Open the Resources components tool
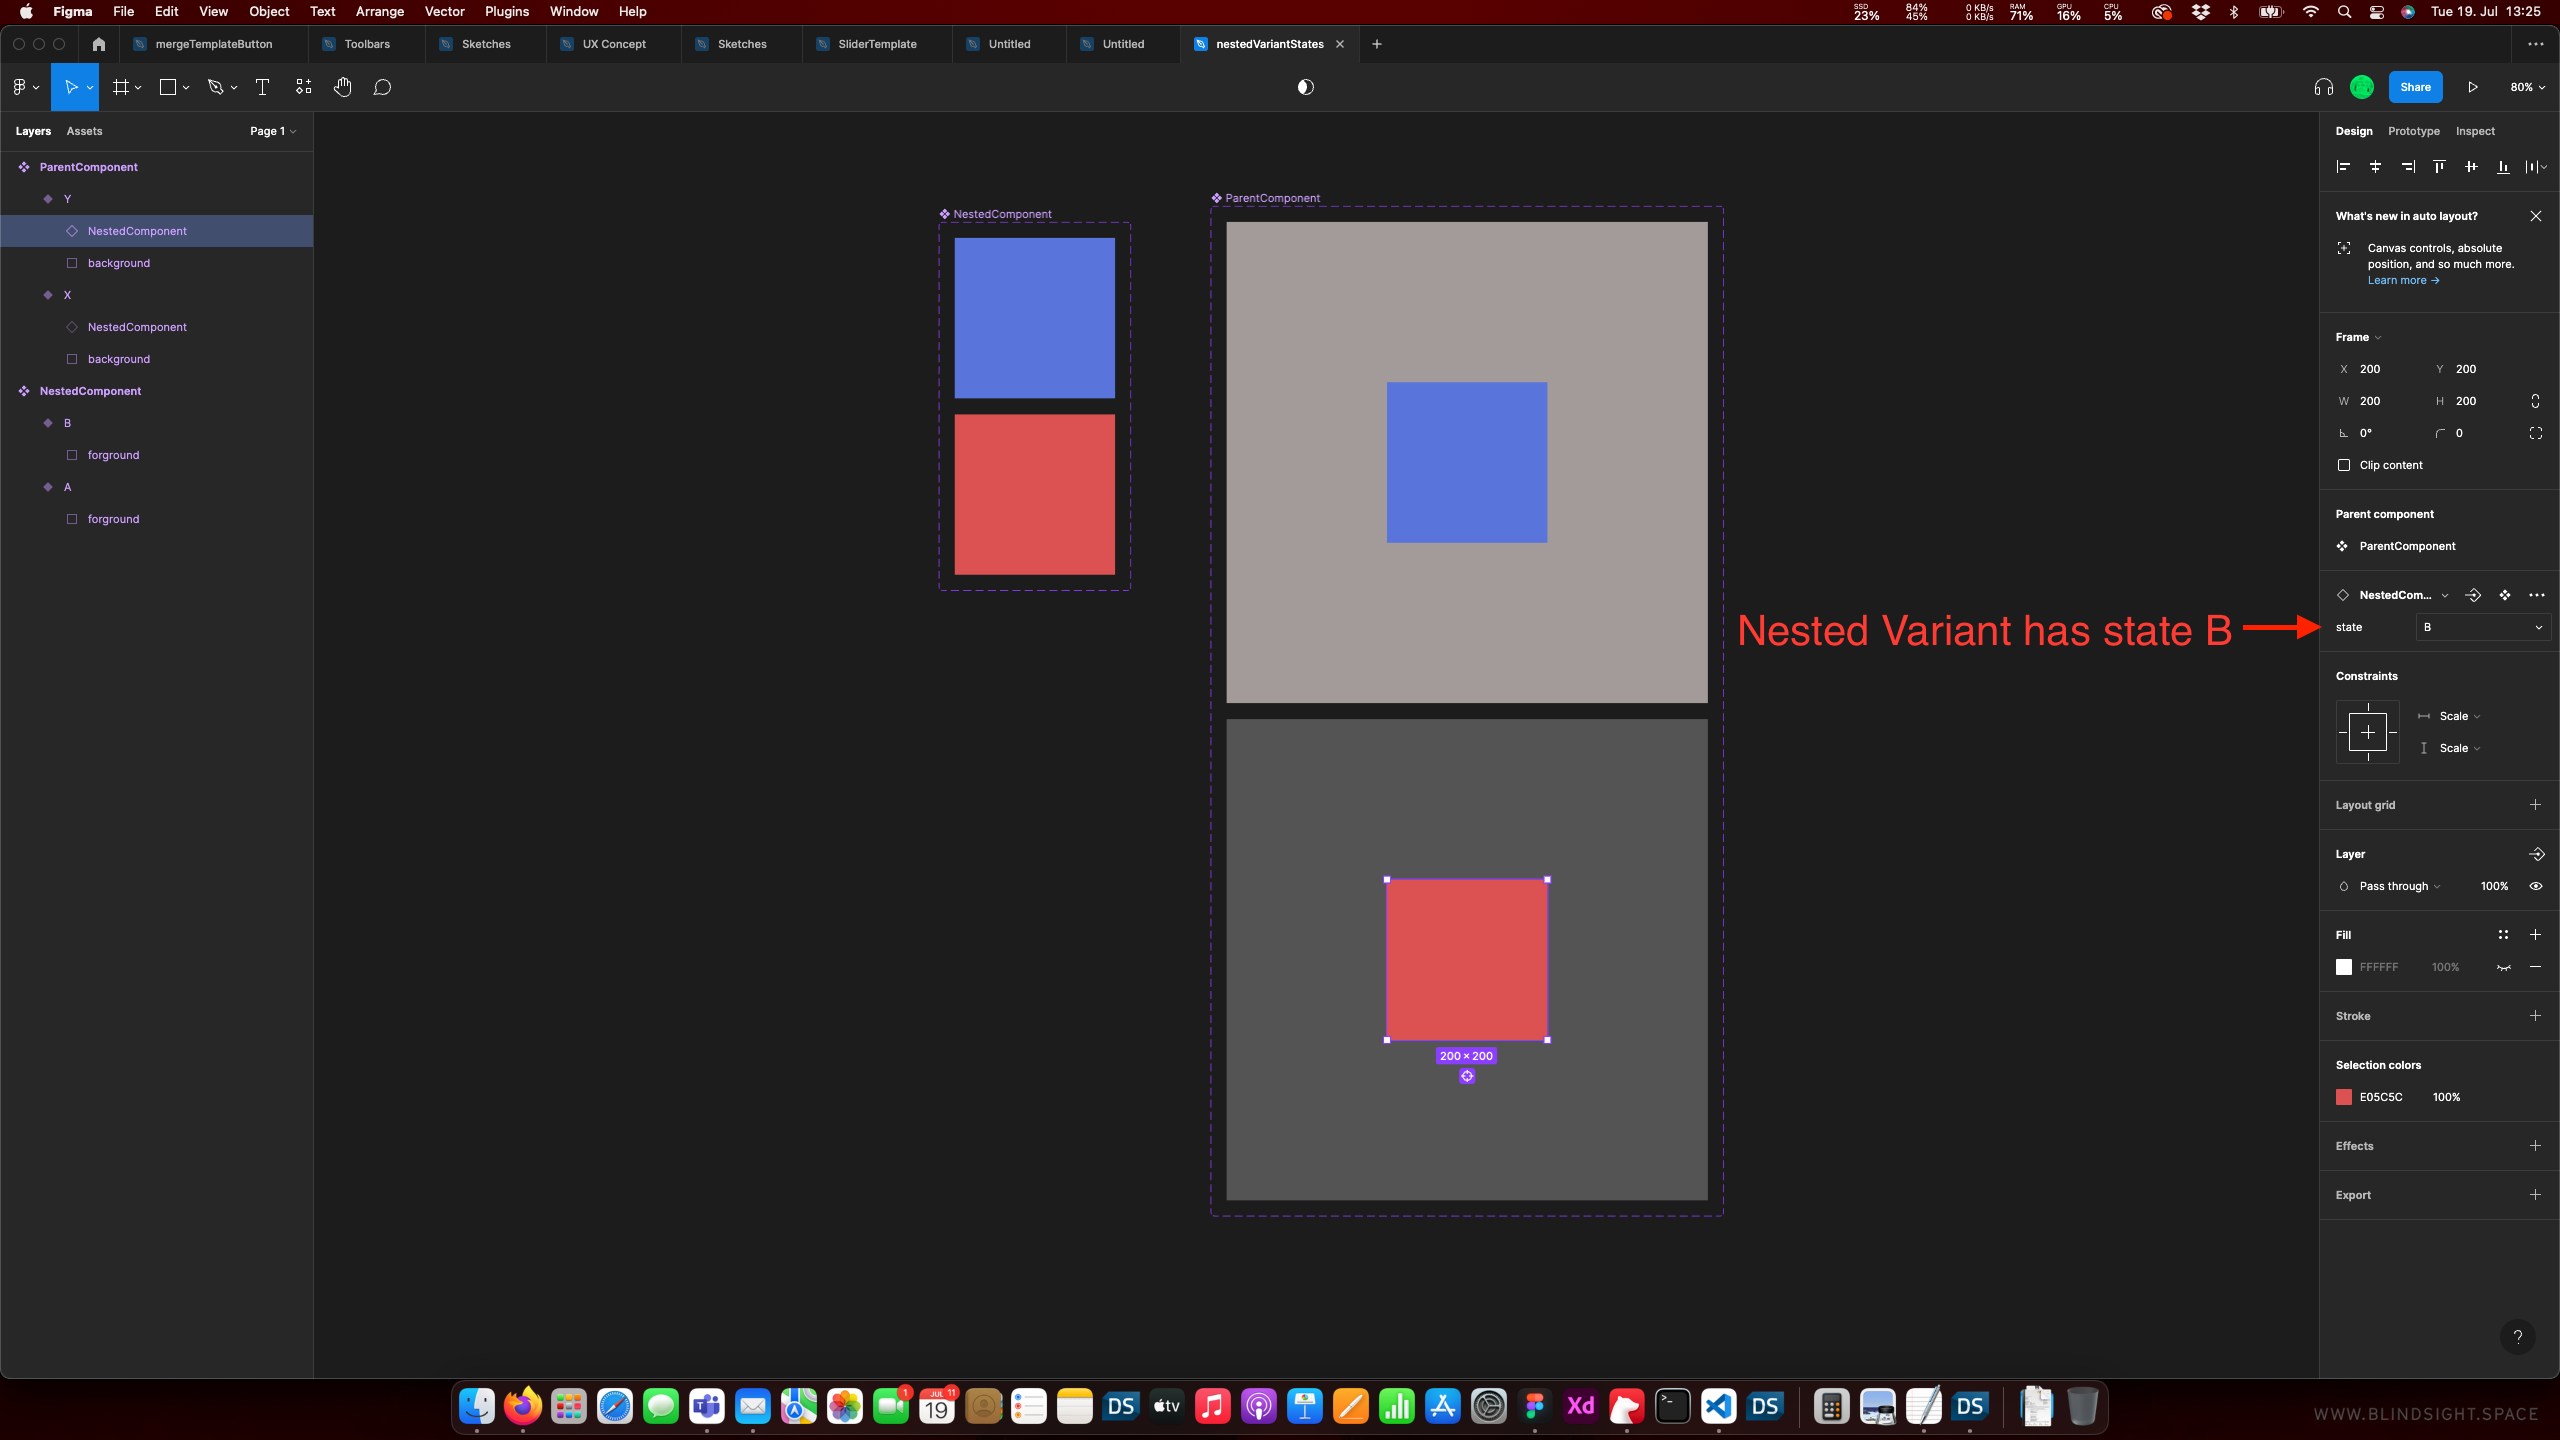This screenshot has width=2560, height=1440. [303, 87]
